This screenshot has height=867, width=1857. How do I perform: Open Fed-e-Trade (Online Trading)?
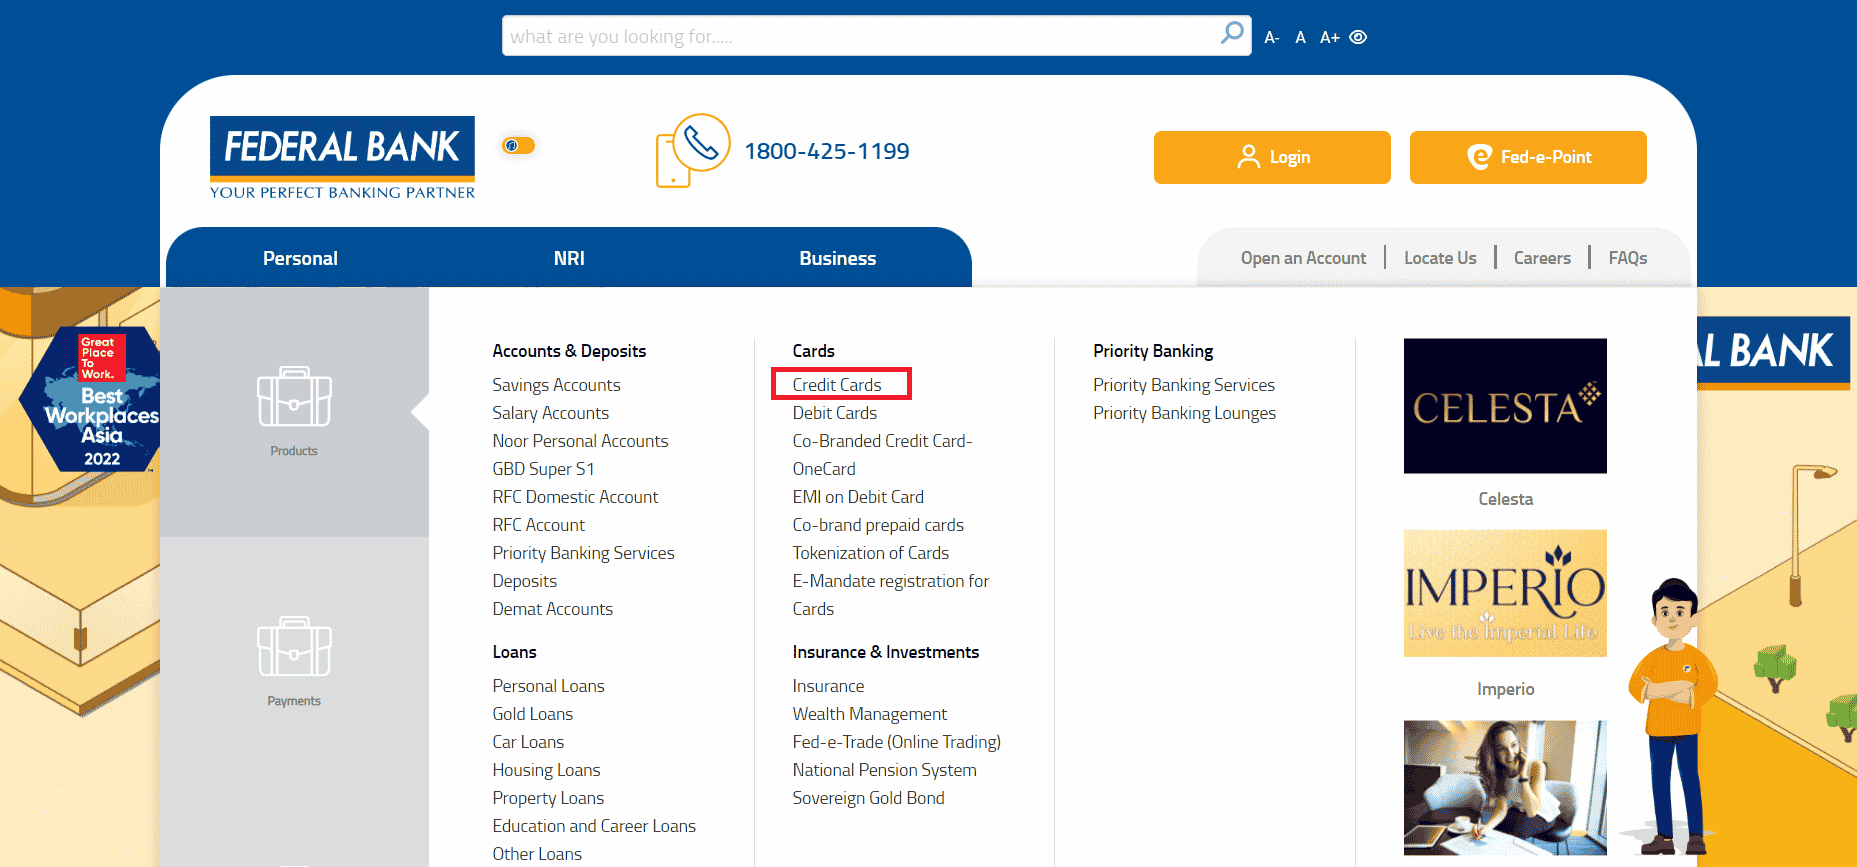(x=896, y=742)
